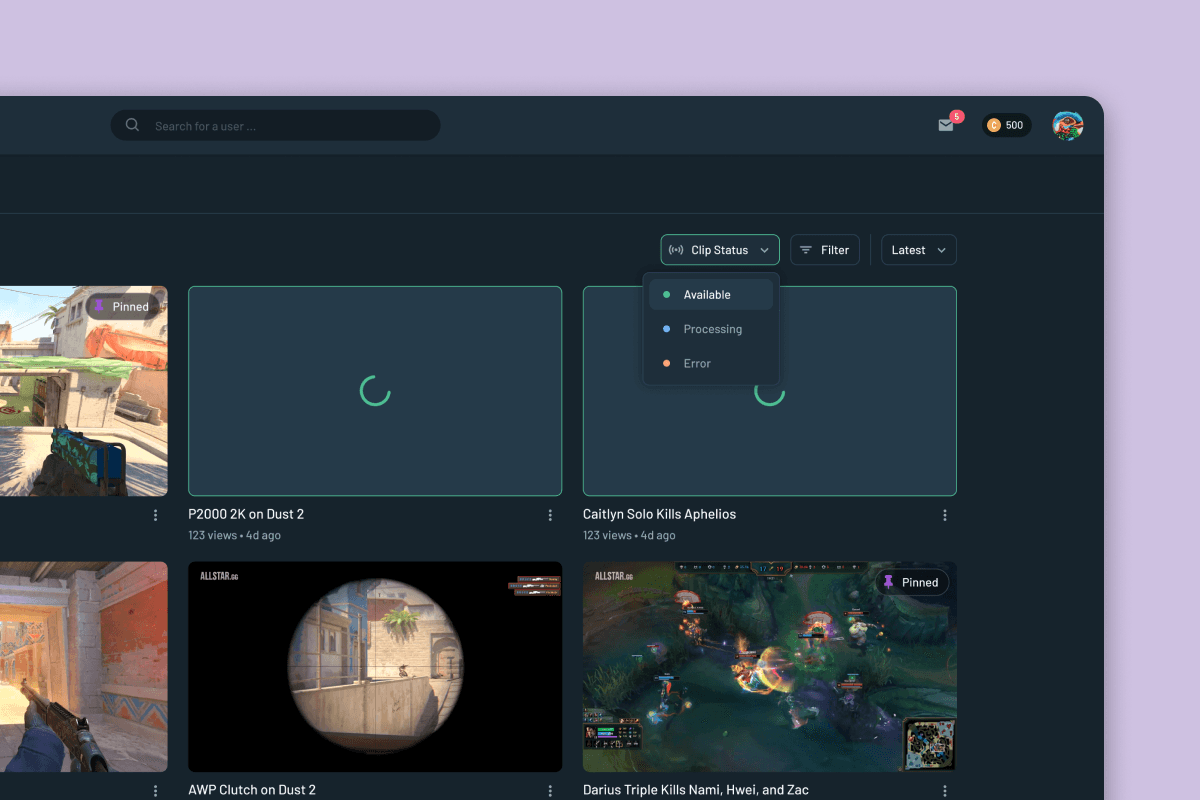The height and width of the screenshot is (800, 1200).
Task: Click the Filter lines icon
Action: pos(806,250)
